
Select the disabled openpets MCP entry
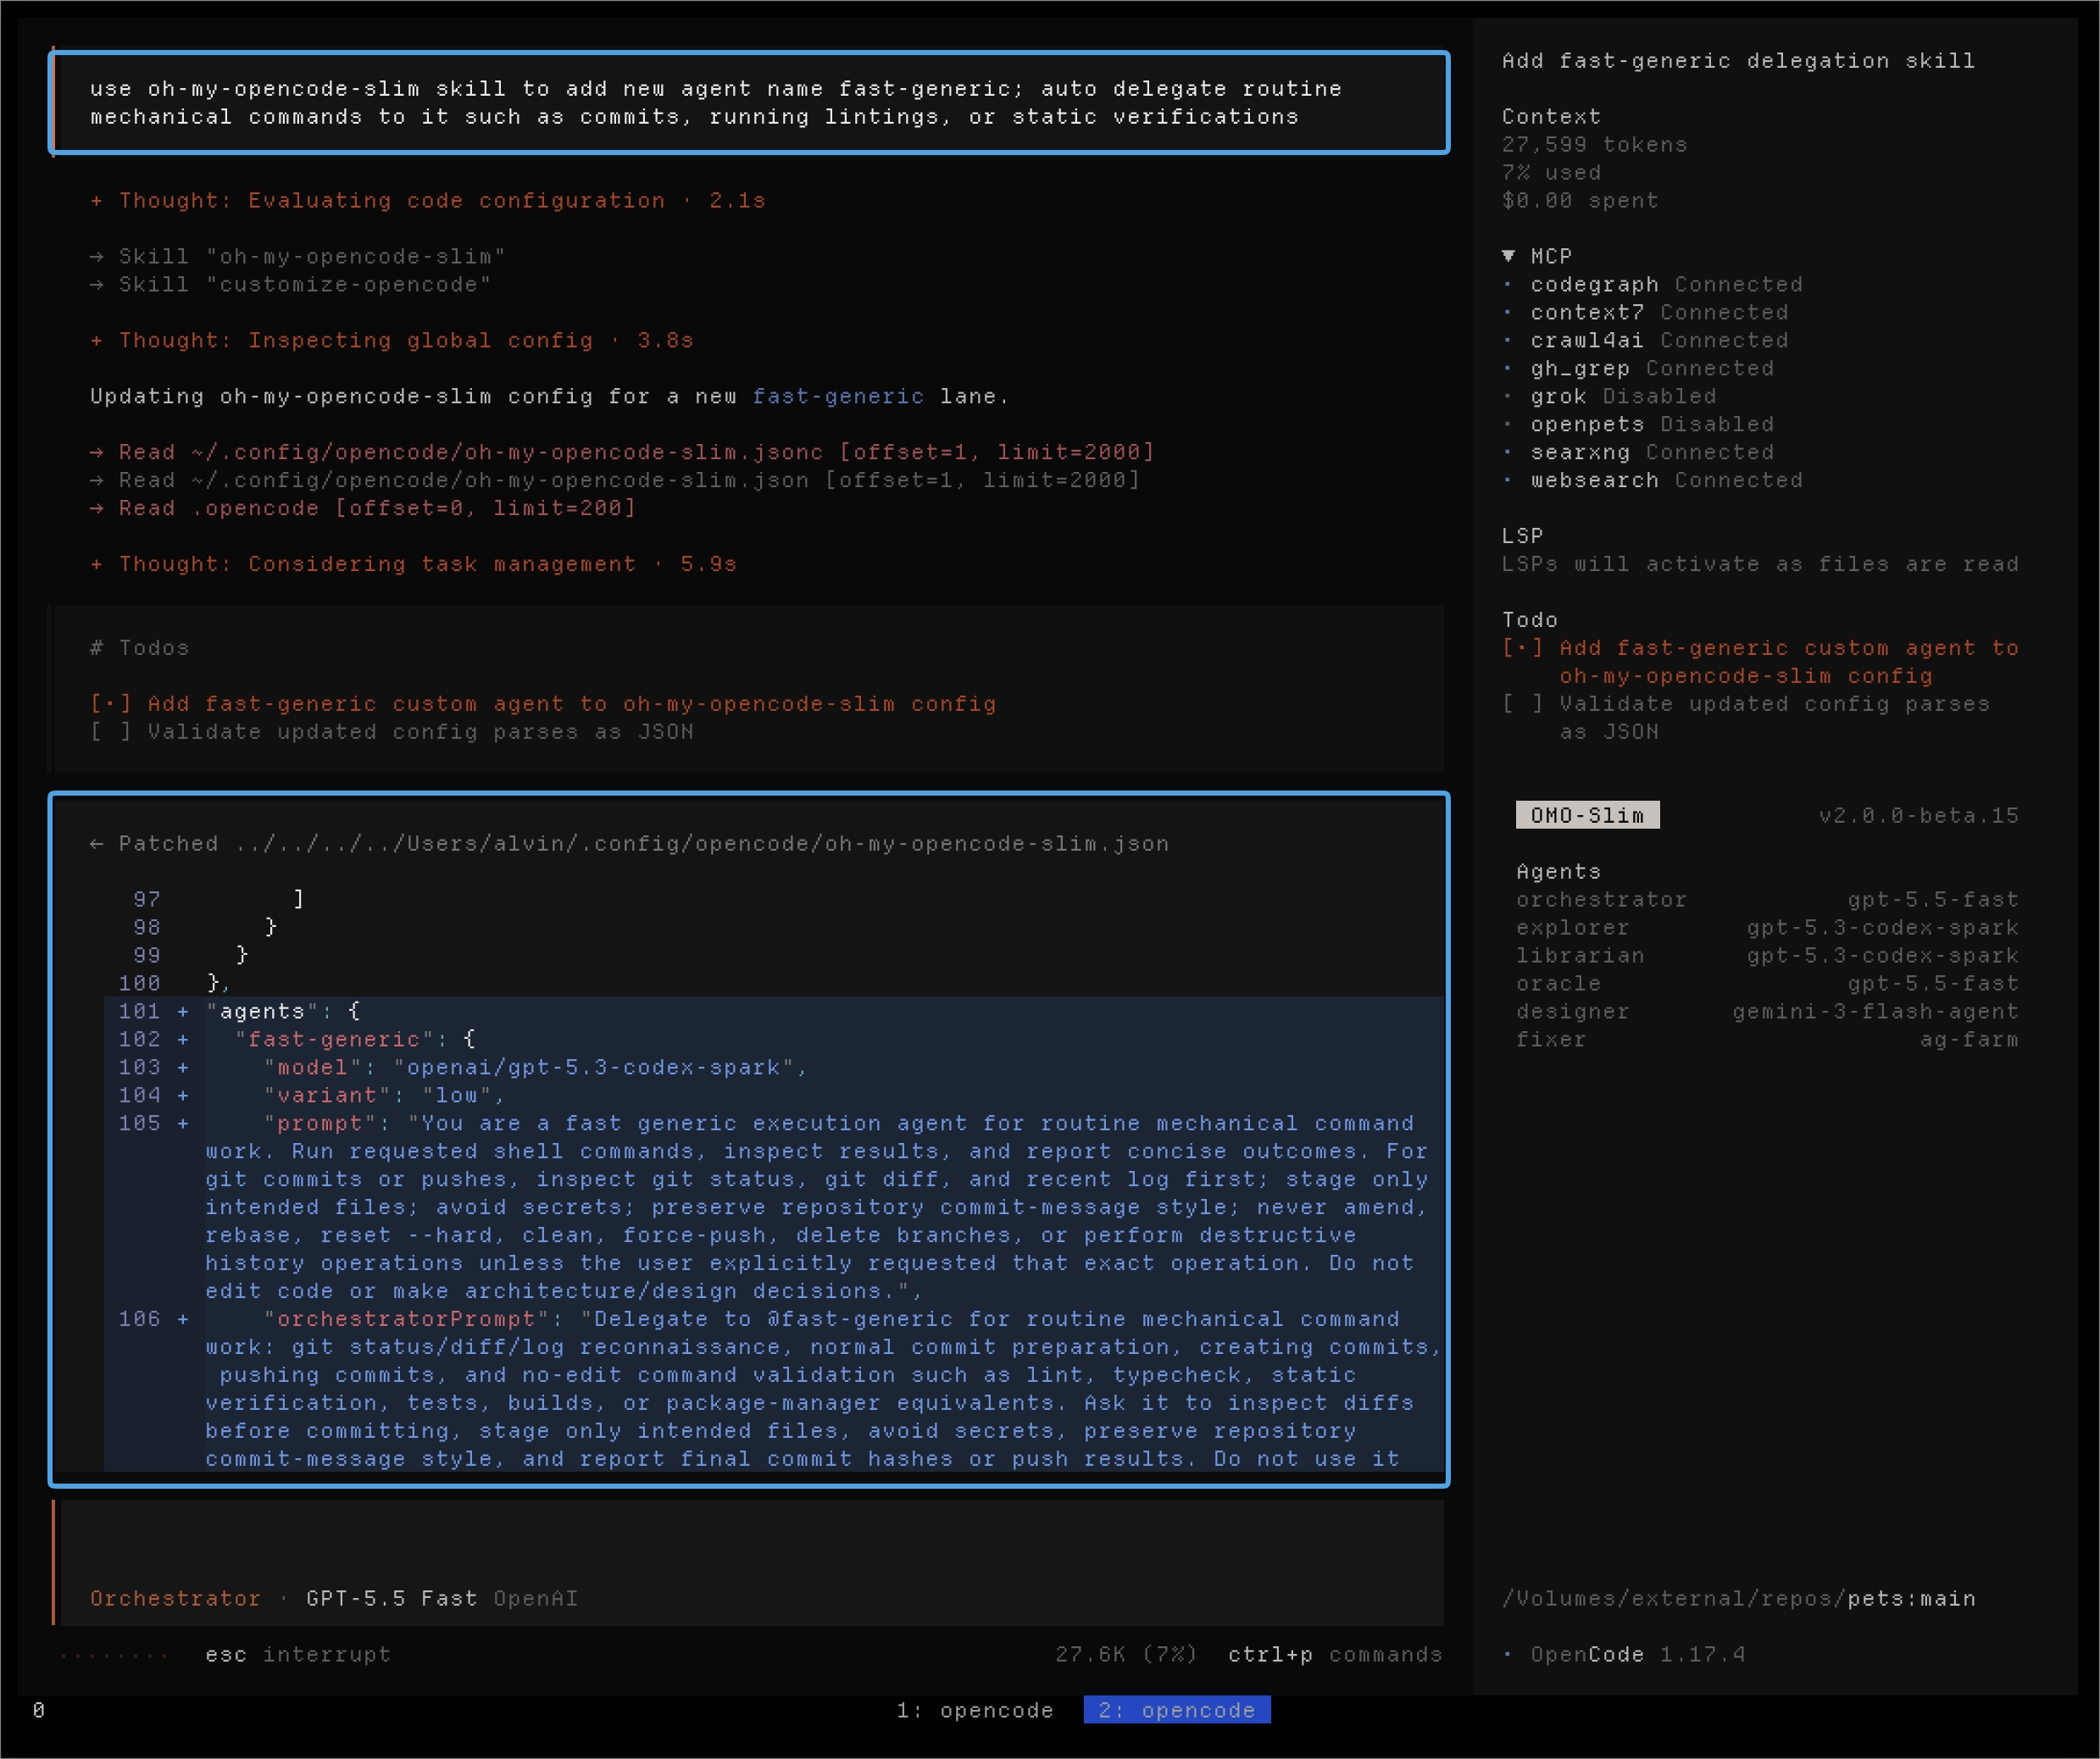click(1638, 424)
